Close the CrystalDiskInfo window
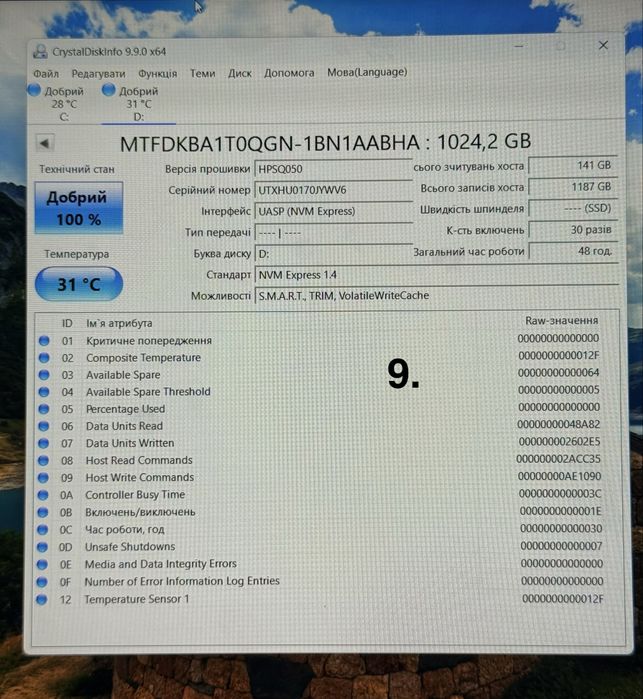The width and height of the screenshot is (643, 699). click(603, 45)
